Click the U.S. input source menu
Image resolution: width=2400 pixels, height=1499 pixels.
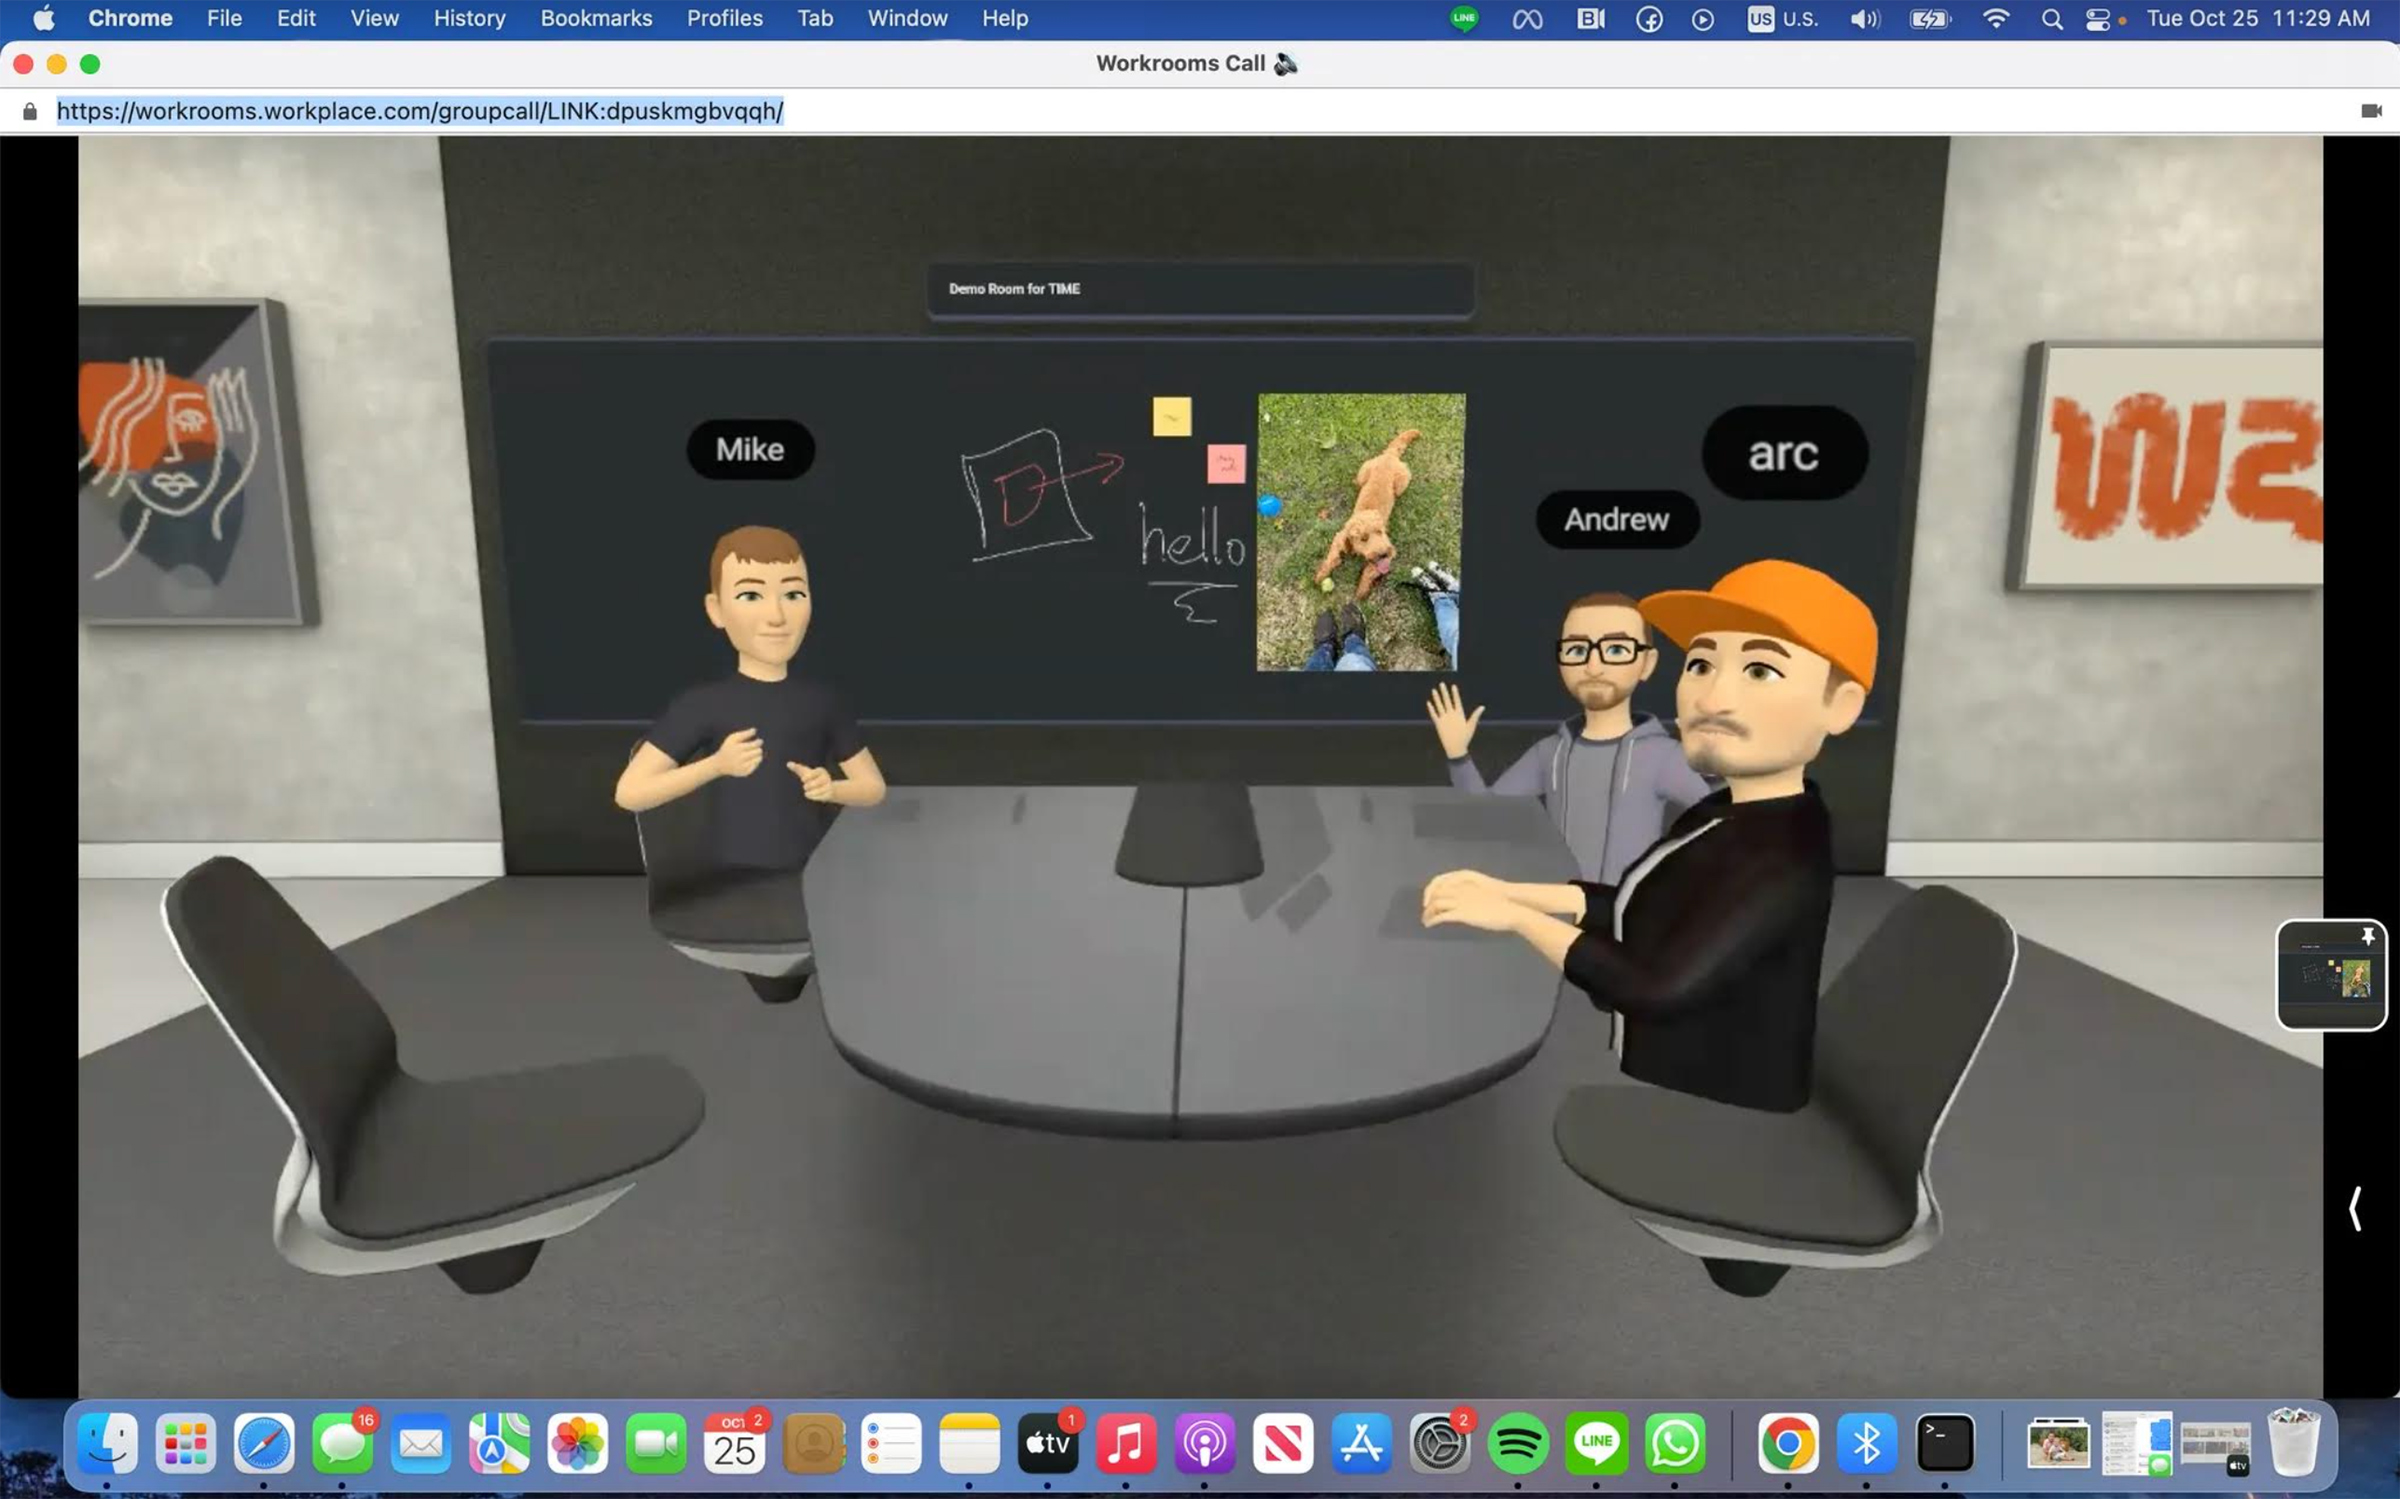tap(1783, 18)
